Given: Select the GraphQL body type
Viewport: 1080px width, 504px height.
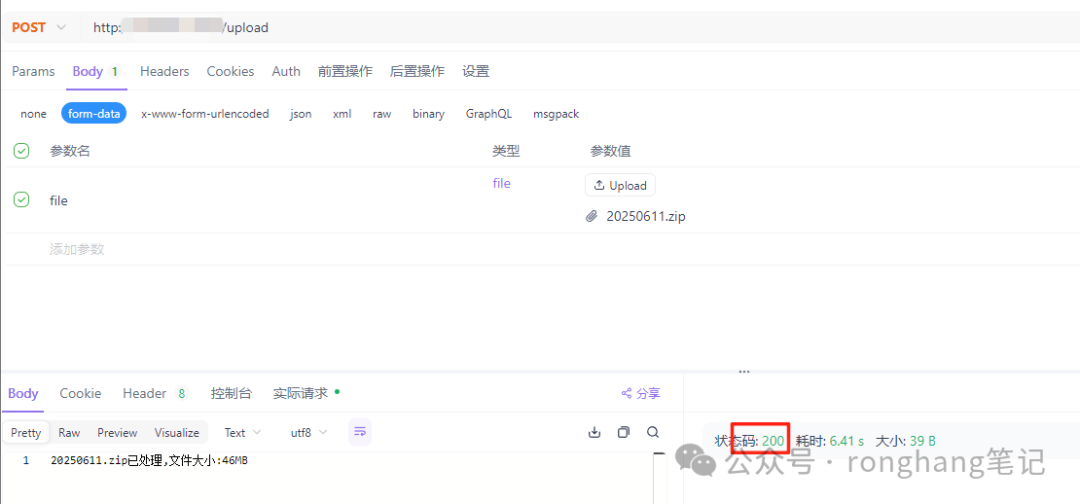Looking at the screenshot, I should tap(488, 114).
